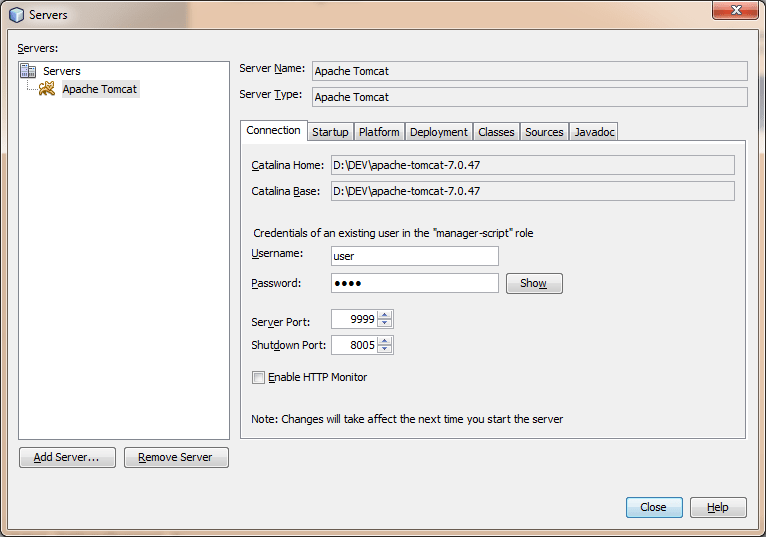
Task: Open the Startup tab
Action: (x=330, y=132)
